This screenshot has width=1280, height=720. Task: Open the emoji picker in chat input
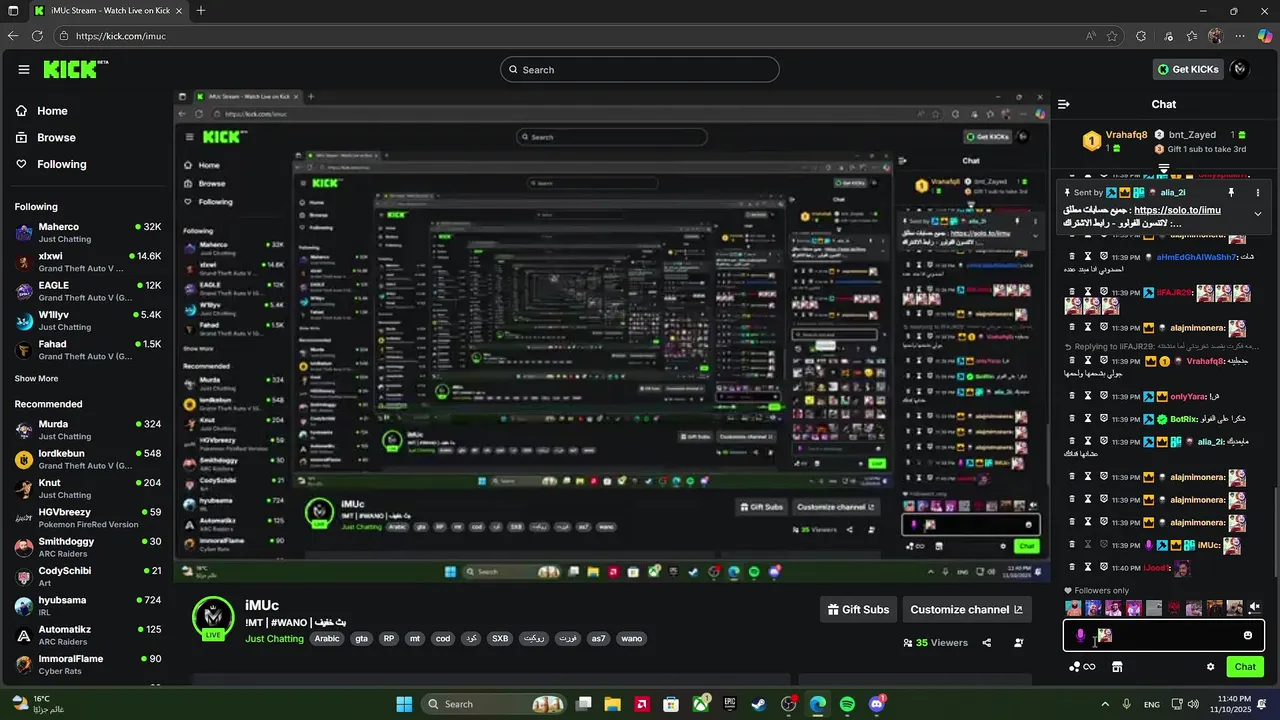[1248, 636]
